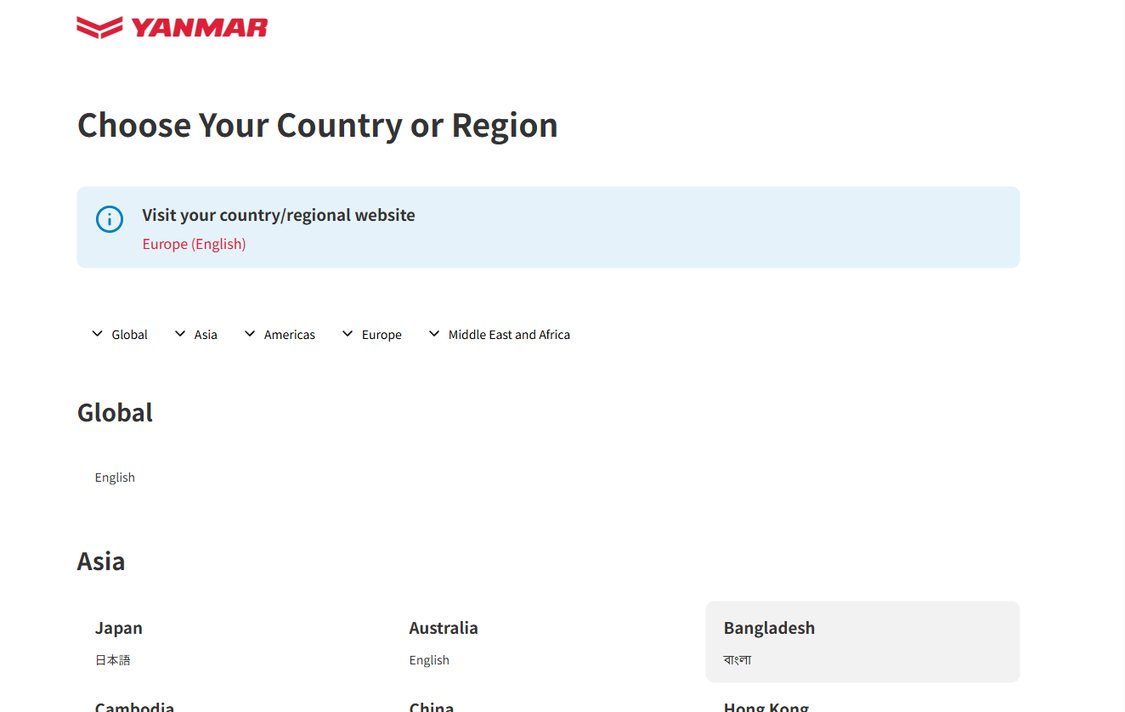This screenshot has width=1125, height=712.
Task: Click the chevron beside Americas
Action: [250, 334]
